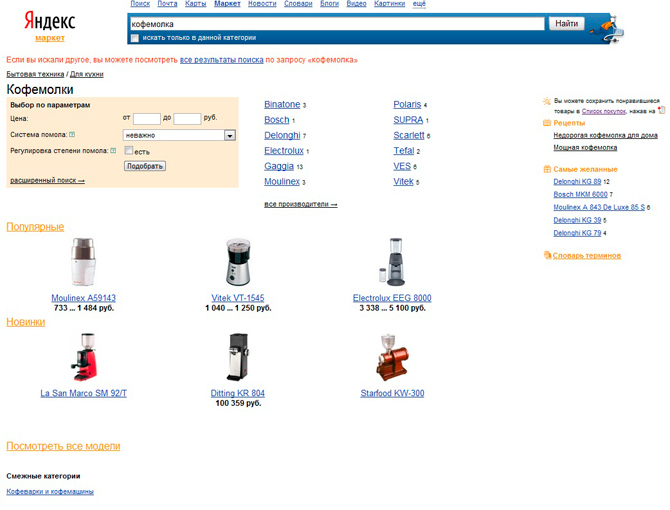Tick the 'искать только в данной категории' checkbox
Viewport: 670px width, 510px height.
[x=135, y=38]
